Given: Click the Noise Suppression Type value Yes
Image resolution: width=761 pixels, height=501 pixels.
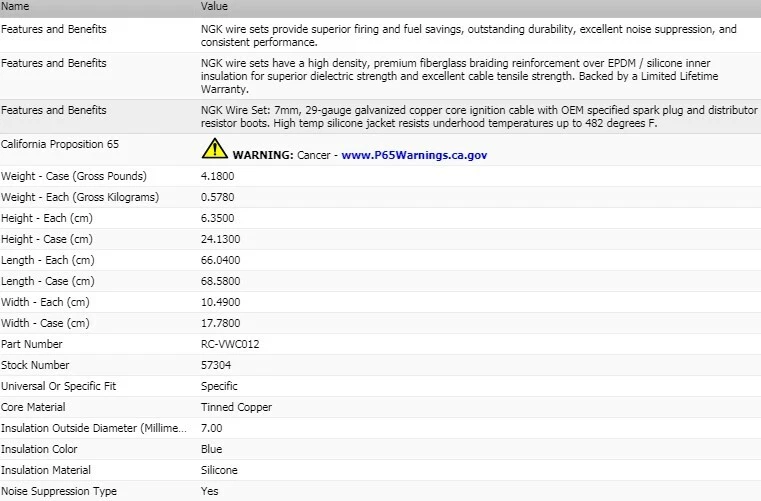Looking at the screenshot, I should tap(210, 491).
